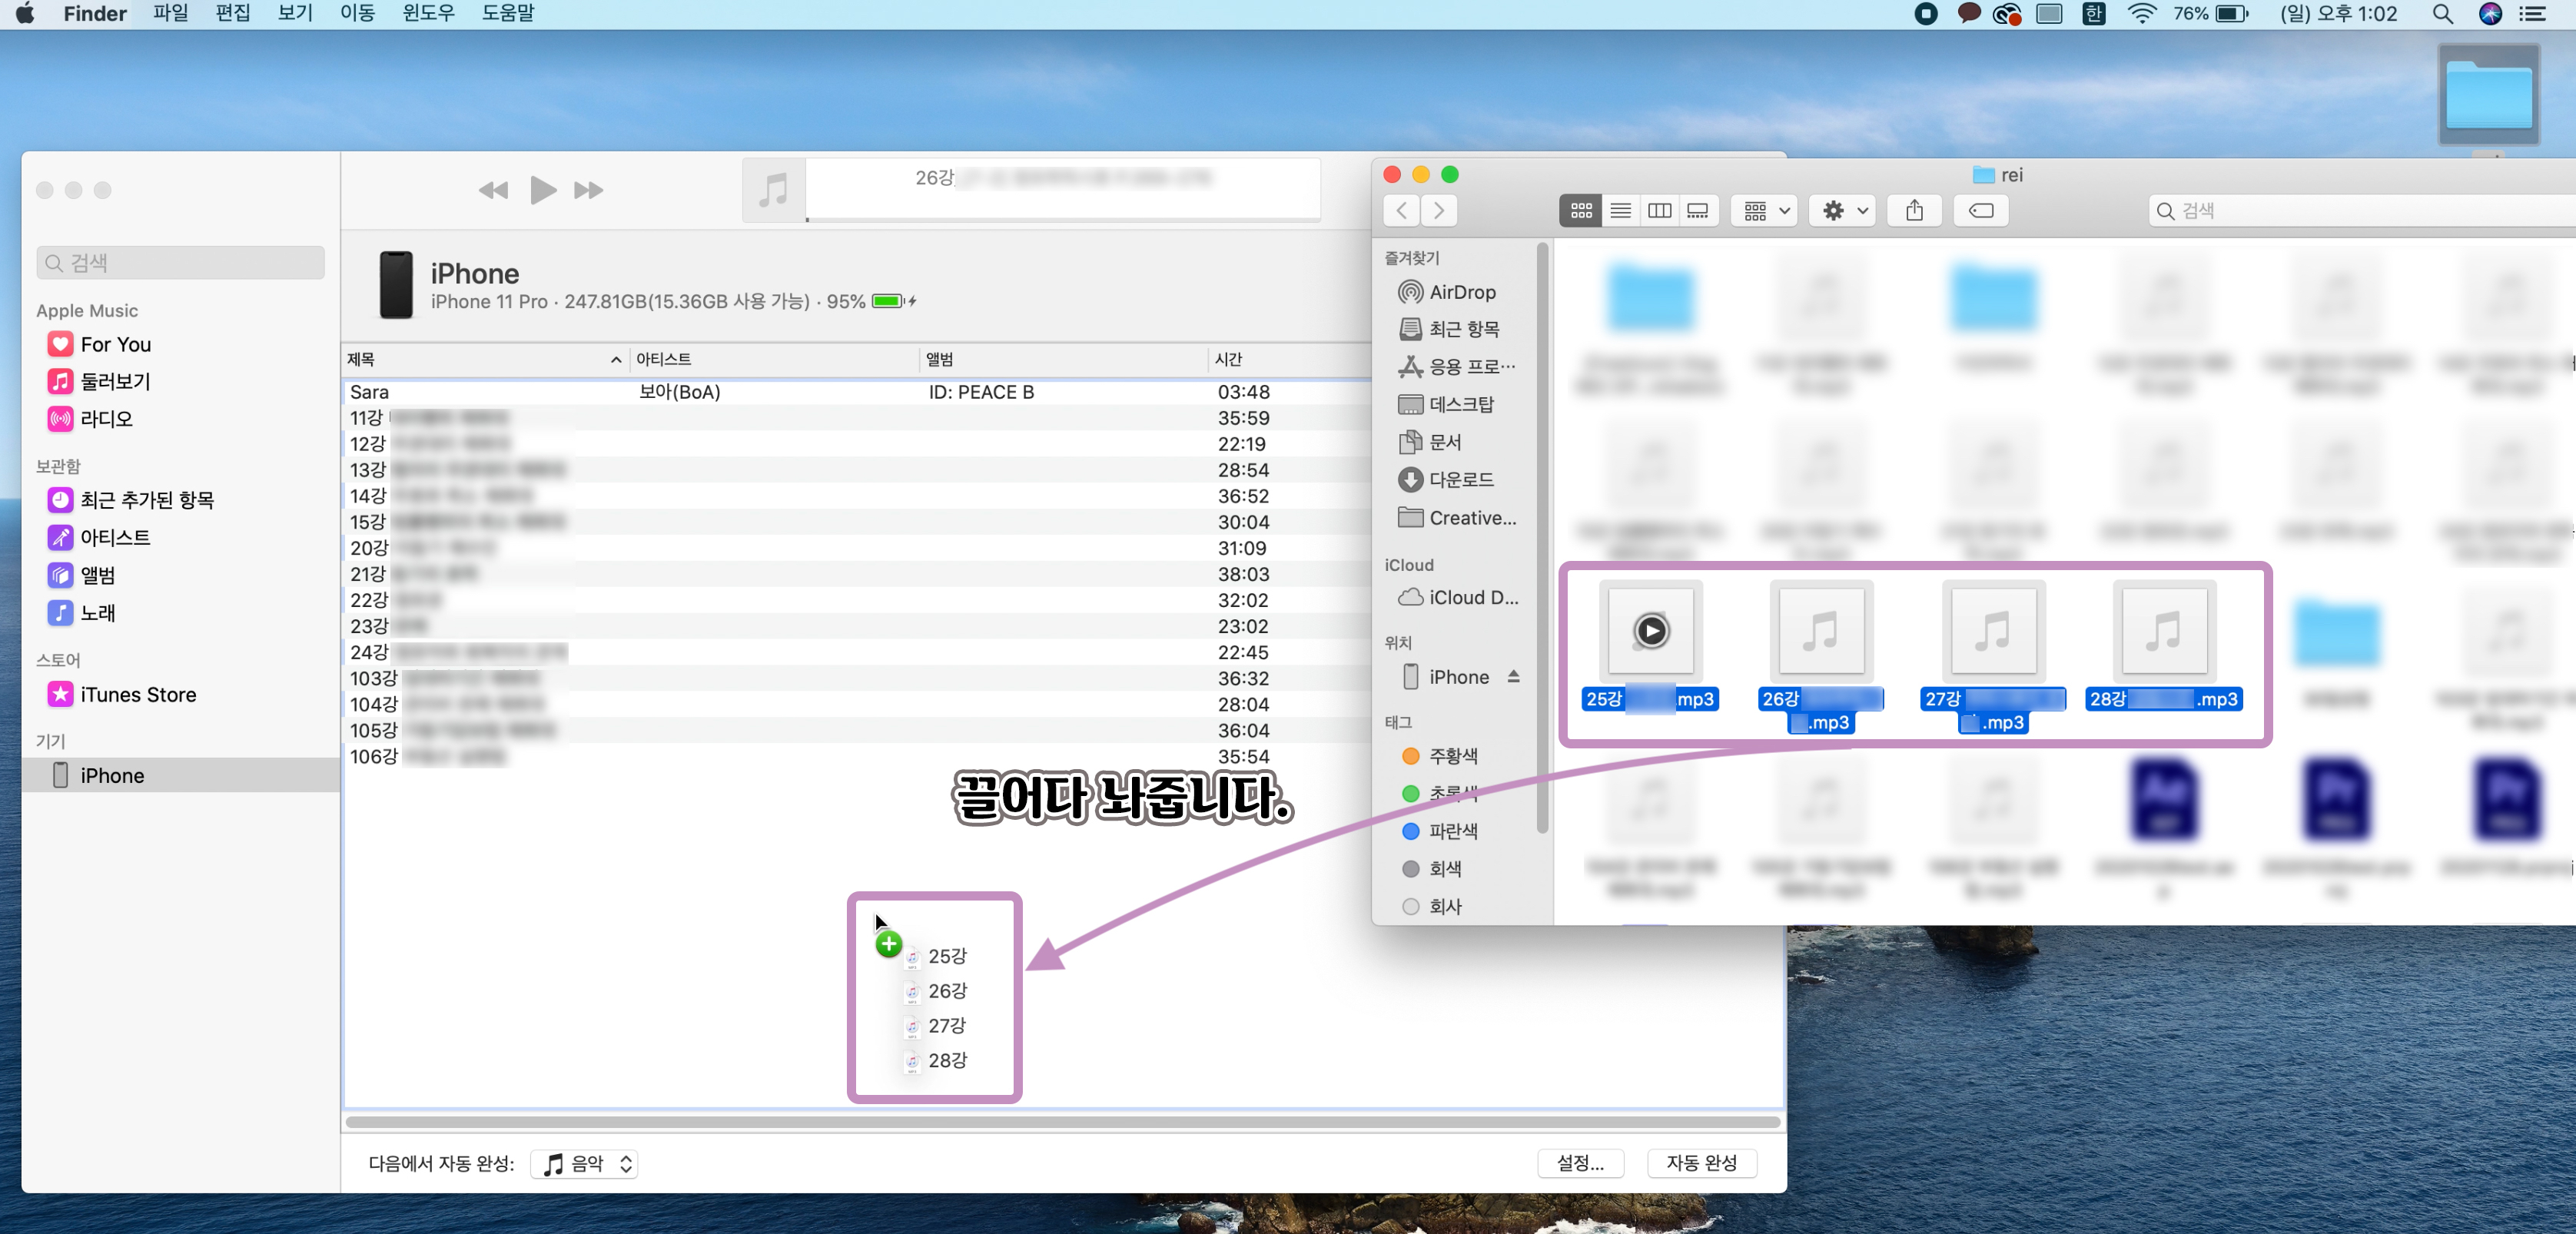Eject iPhone in Finder sidebar
Viewport: 2576px width, 1234px height.
pyautogui.click(x=1513, y=676)
